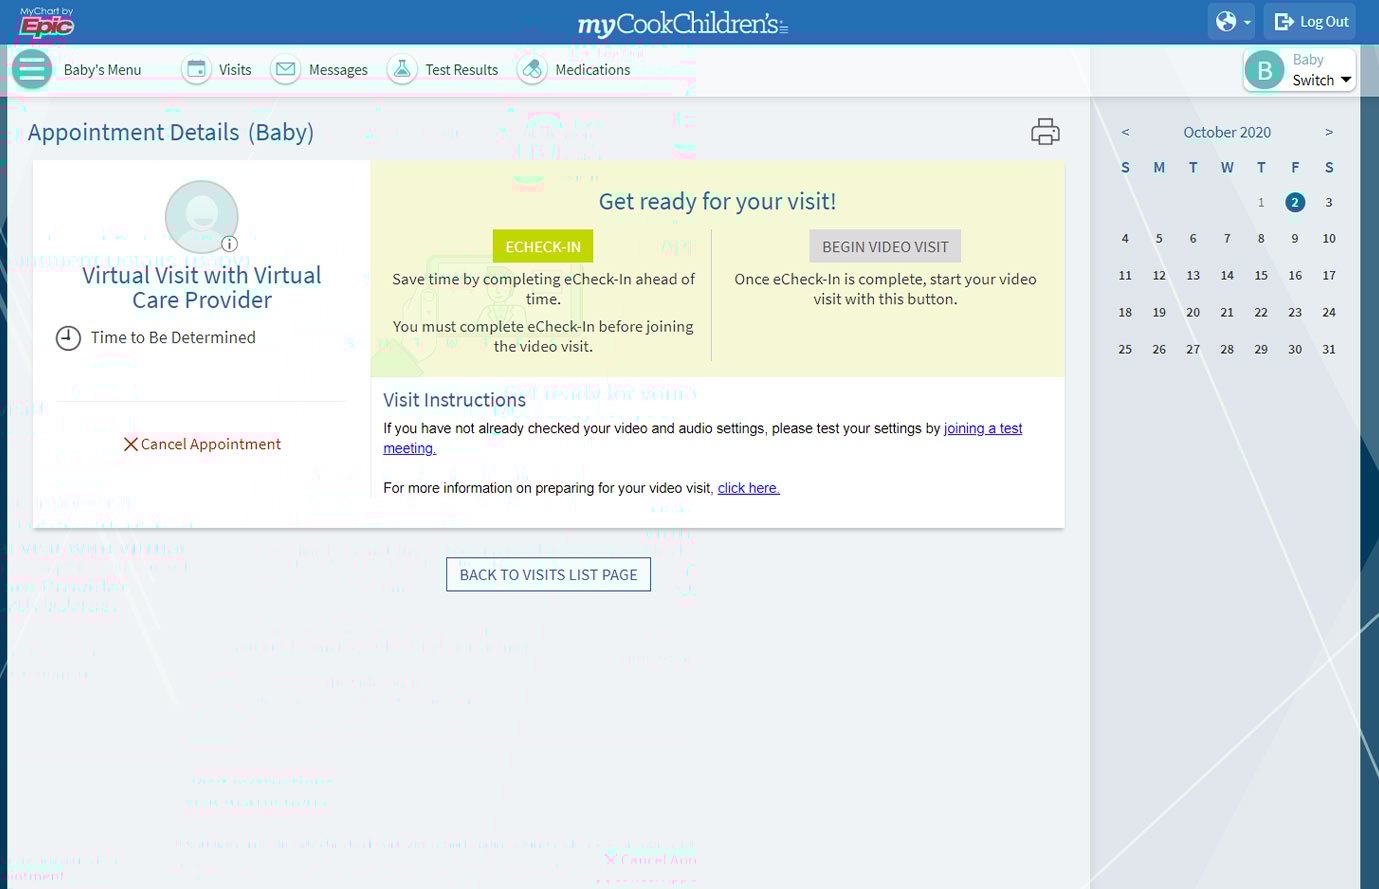Open the Medications pill icon

[x=532, y=69]
